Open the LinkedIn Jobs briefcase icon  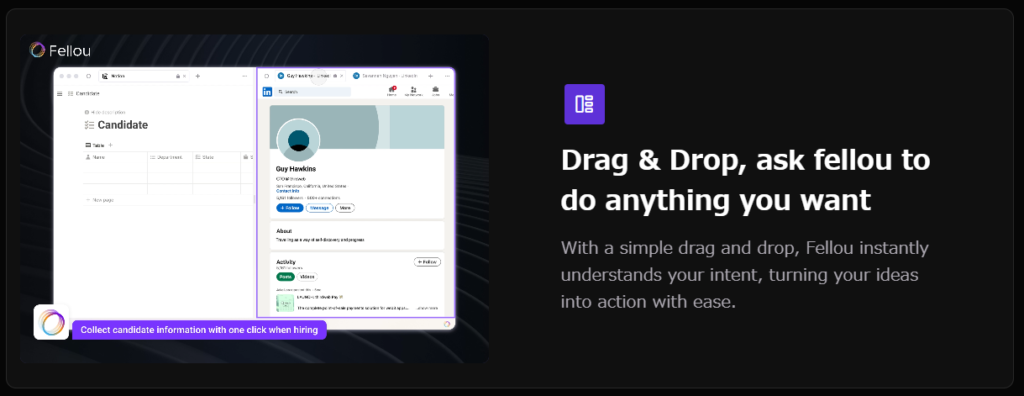436,91
